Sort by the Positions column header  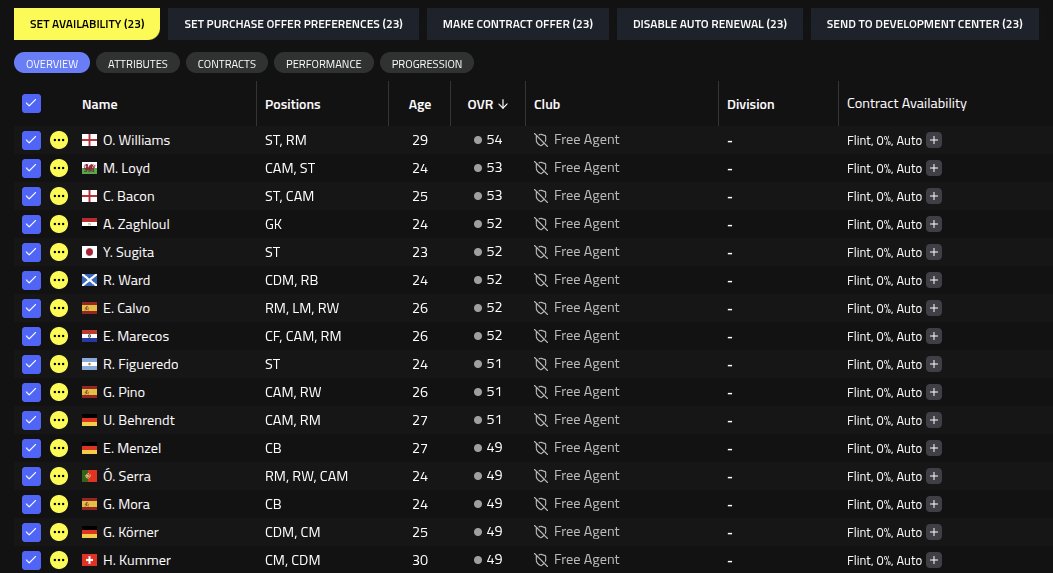click(x=292, y=104)
